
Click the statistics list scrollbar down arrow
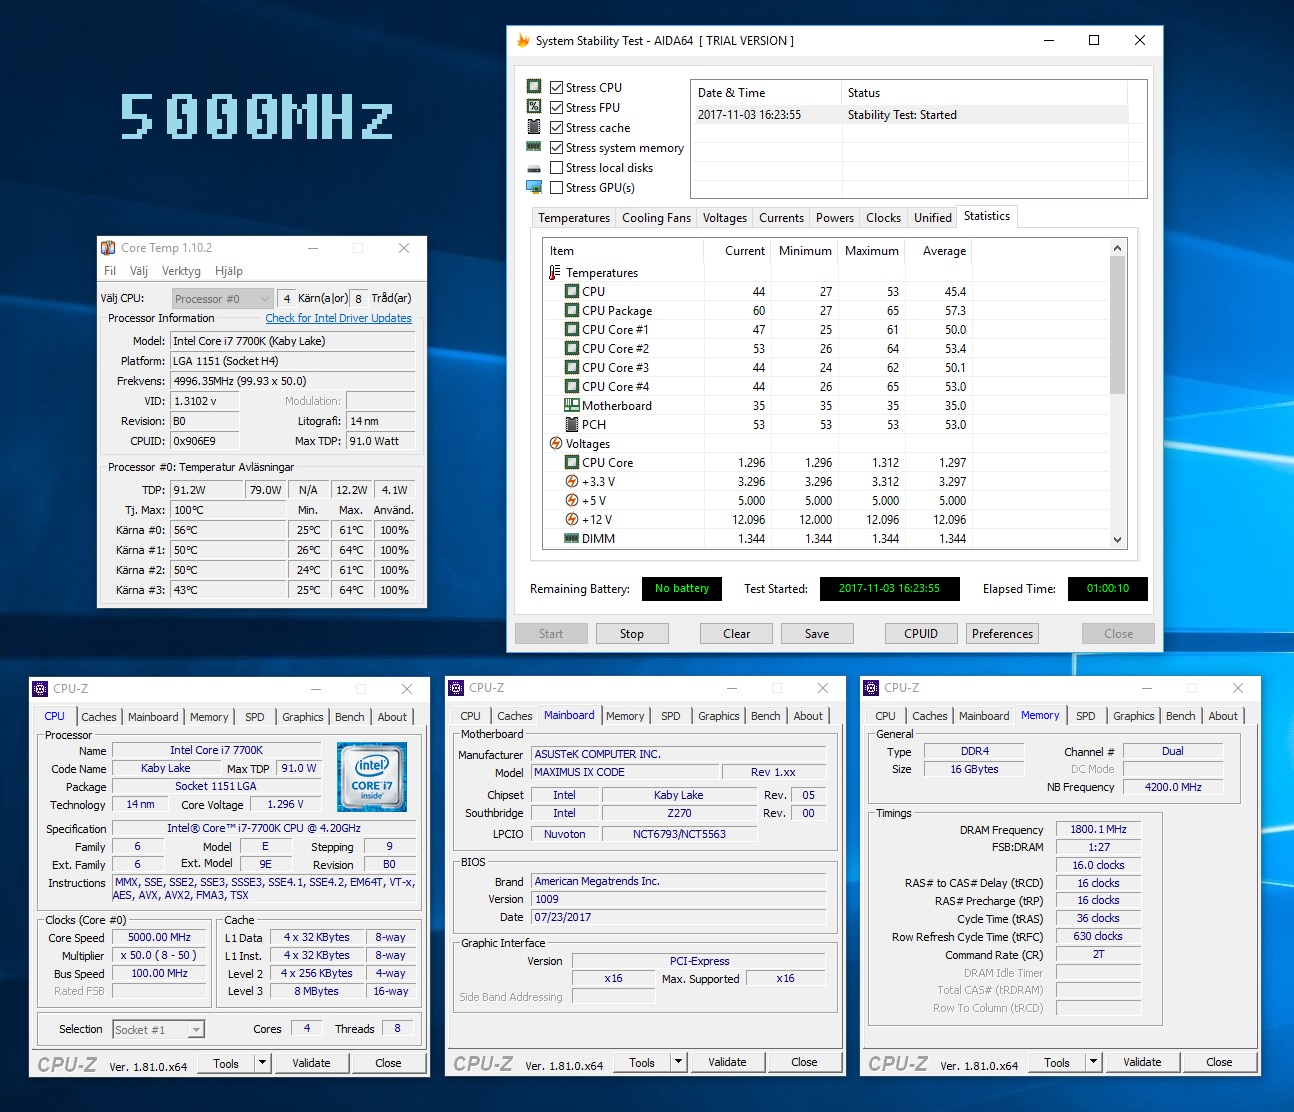click(x=1117, y=540)
